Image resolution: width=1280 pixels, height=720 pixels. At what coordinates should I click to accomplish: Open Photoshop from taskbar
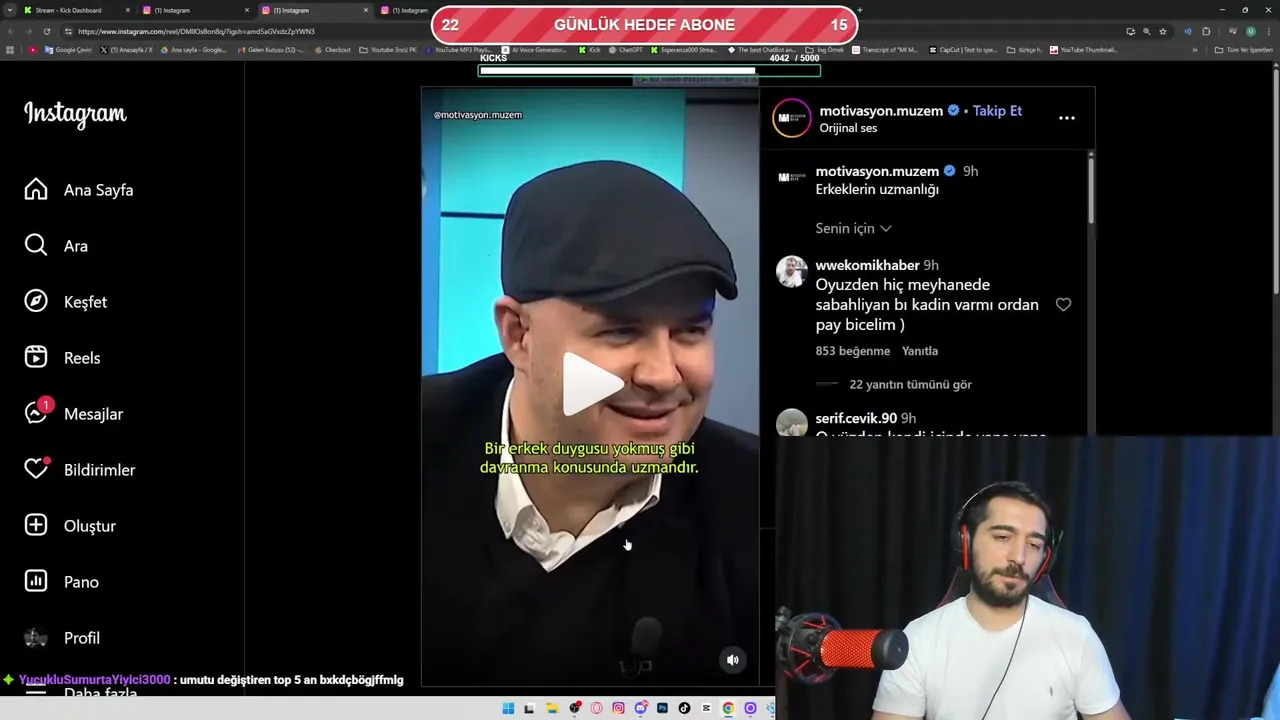click(x=662, y=708)
